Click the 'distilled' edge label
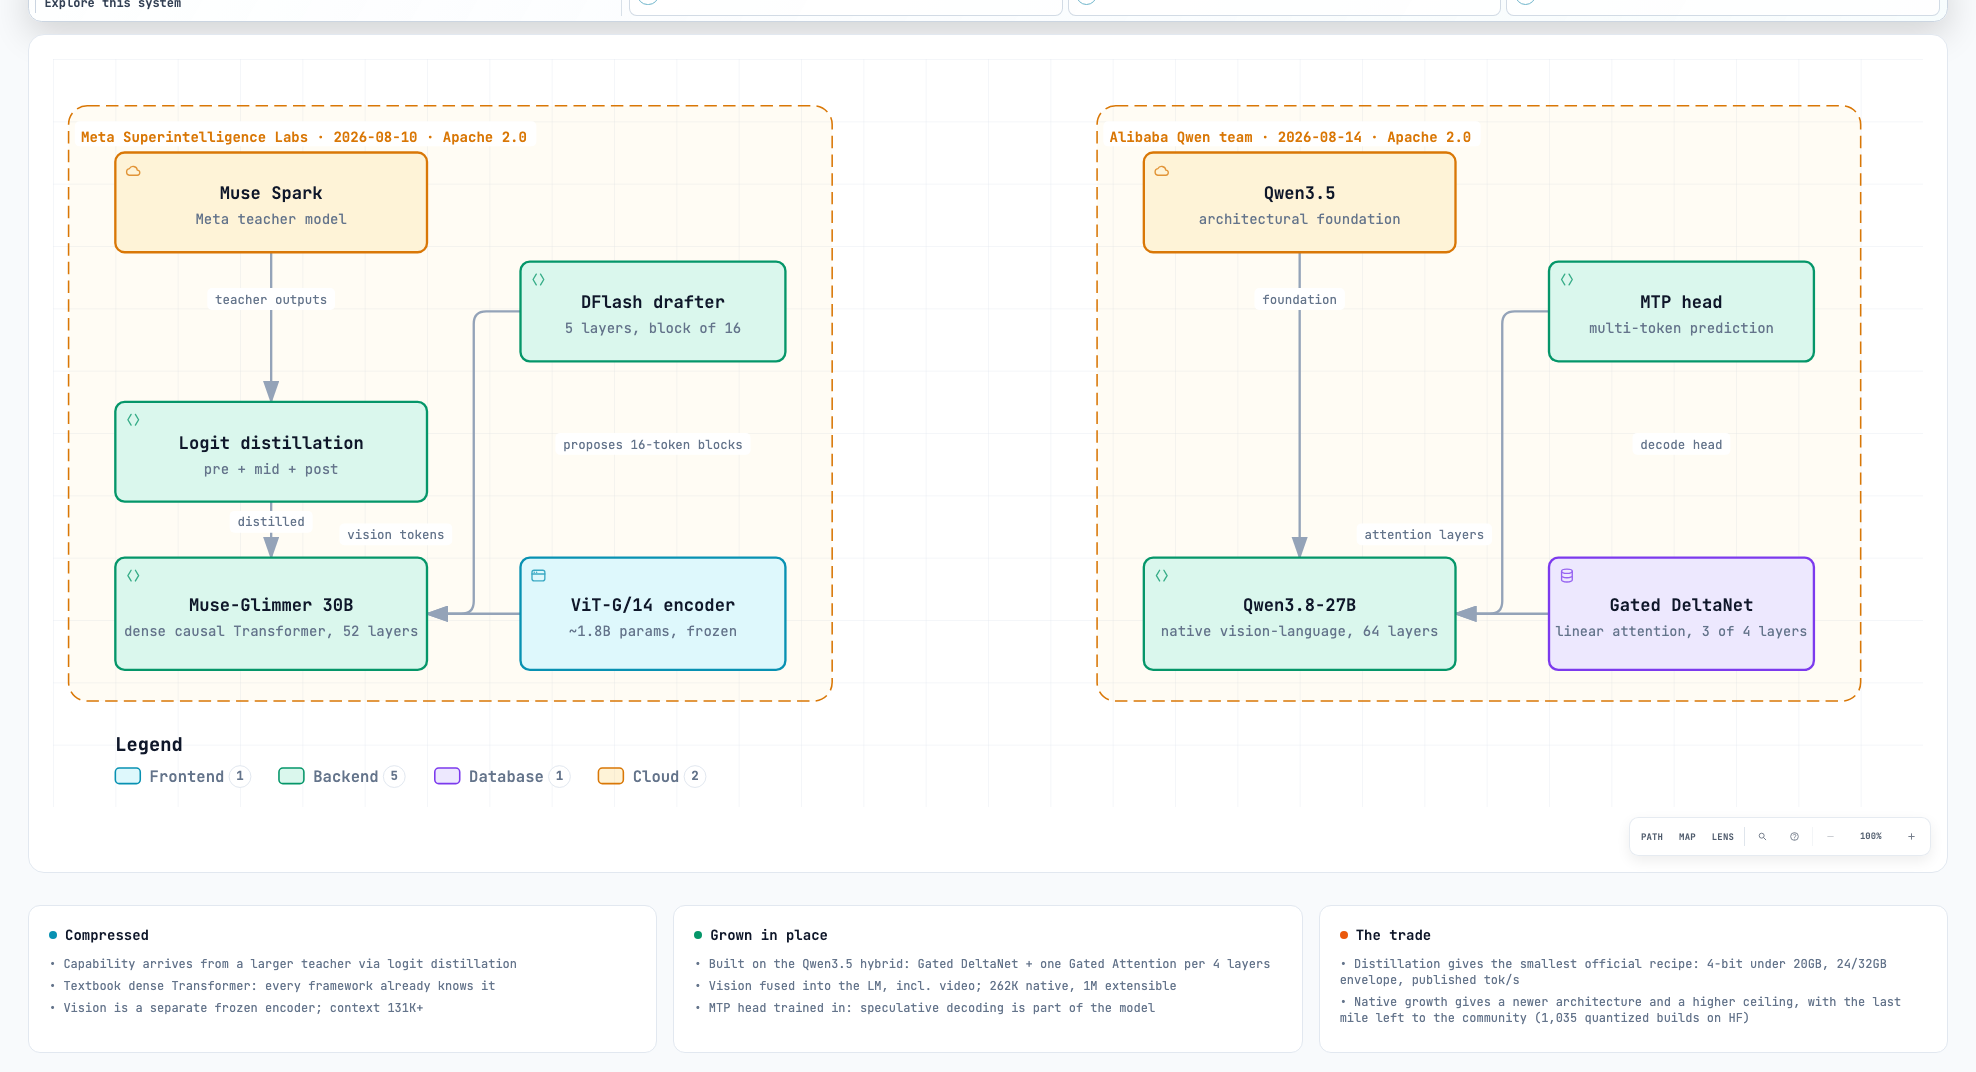This screenshot has width=1976, height=1072. point(271,522)
